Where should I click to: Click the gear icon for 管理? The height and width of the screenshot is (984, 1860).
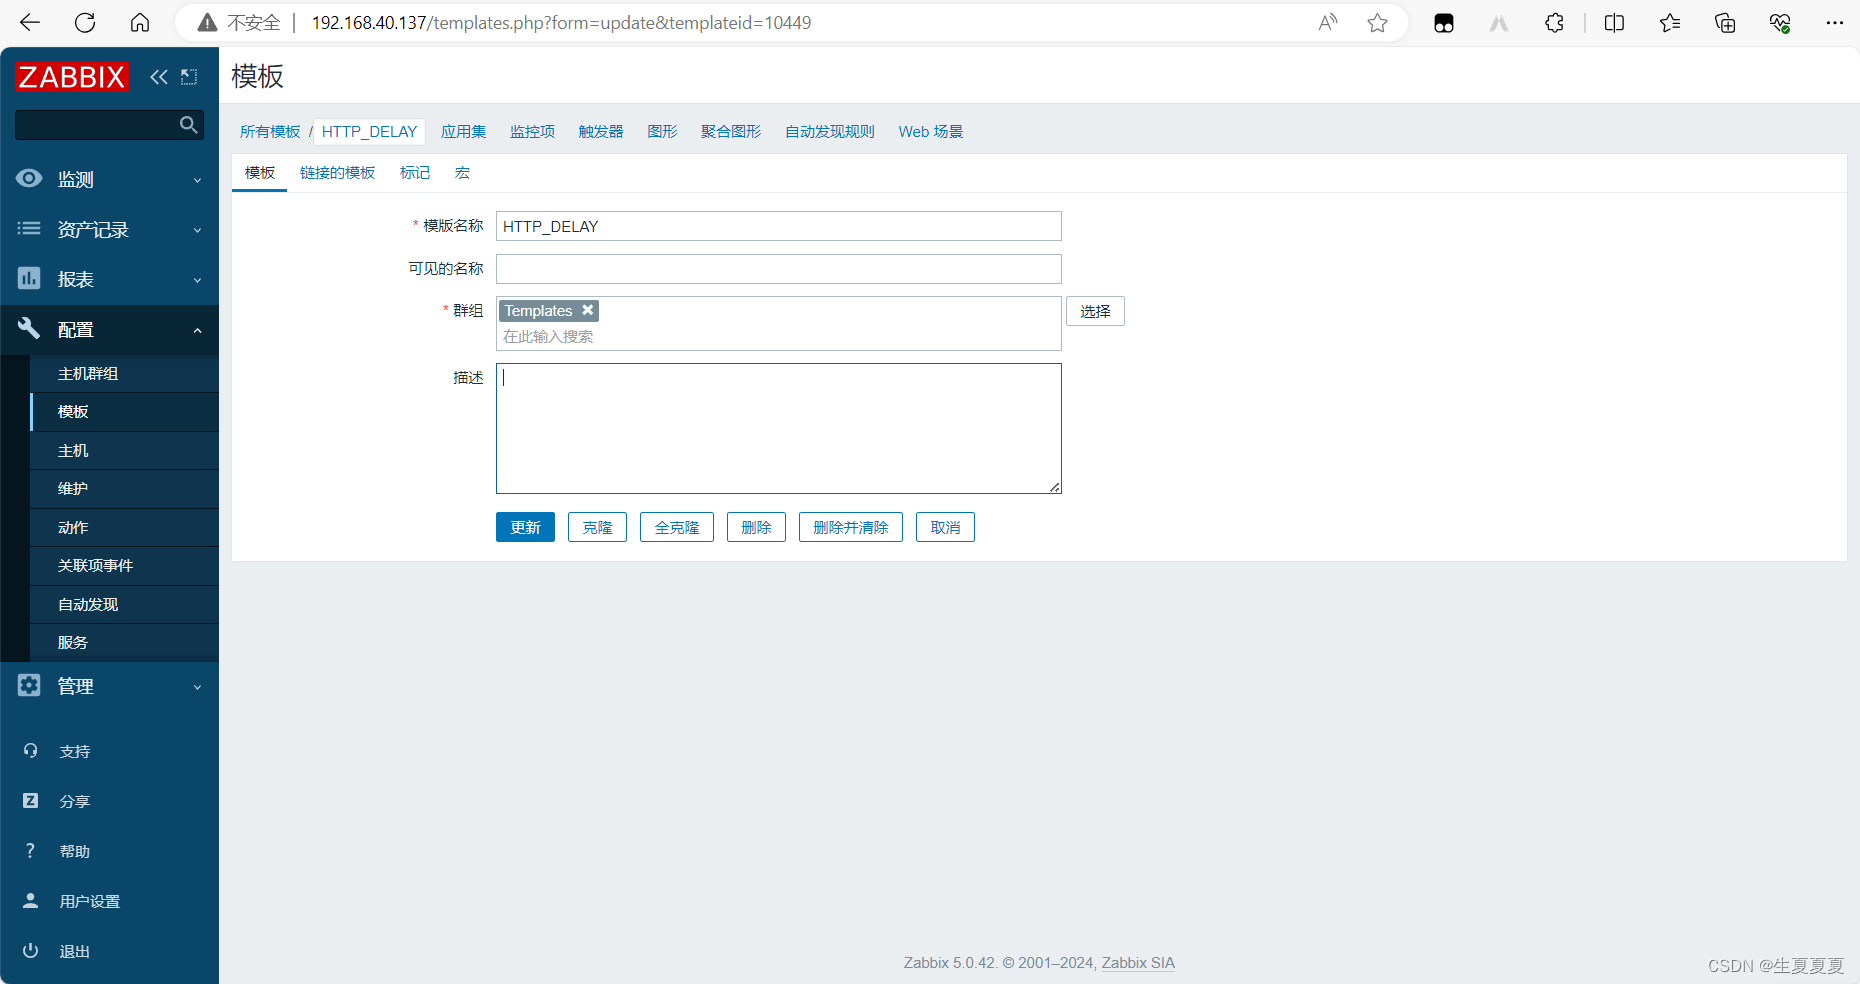coord(29,685)
